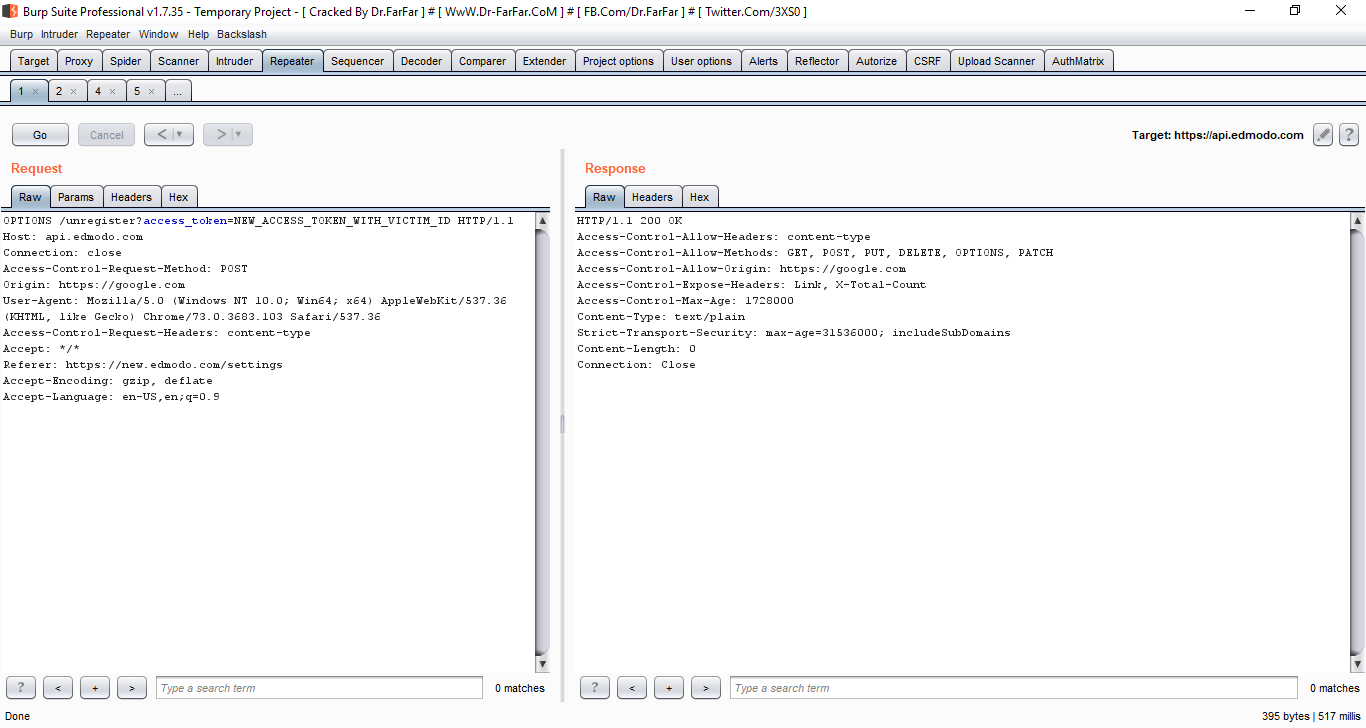
Task: Close Repeater tab 5
Action: point(151,91)
